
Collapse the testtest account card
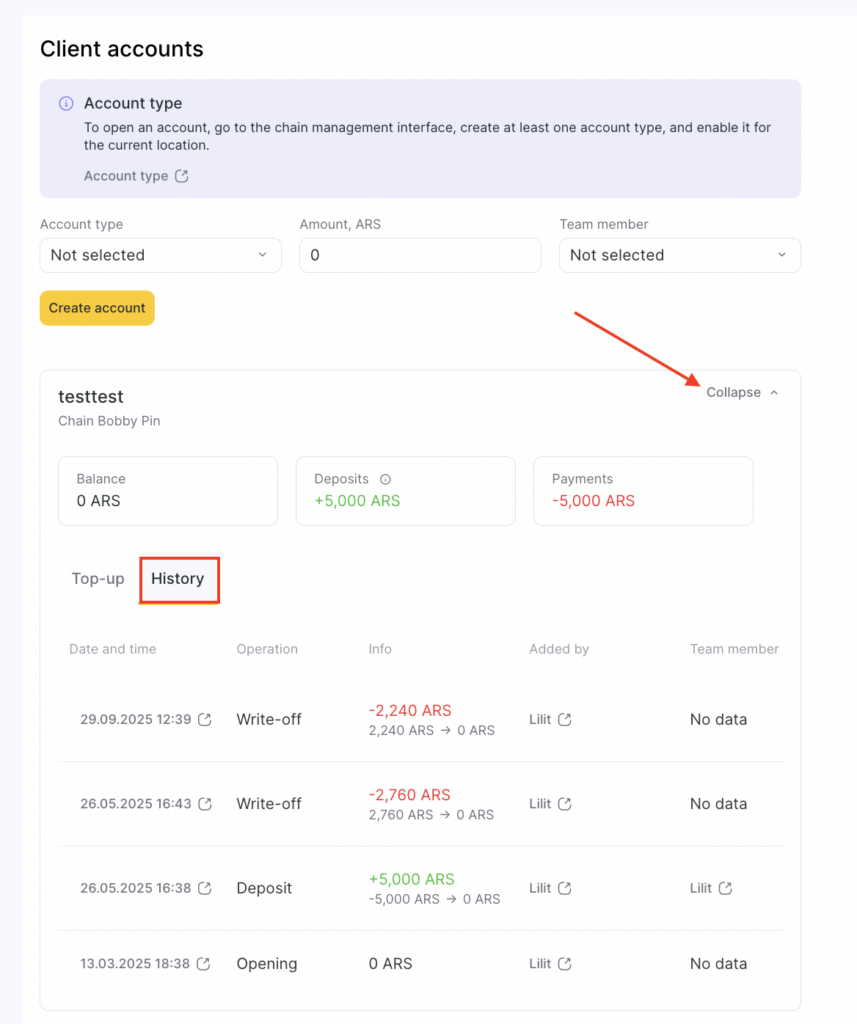pyautogui.click(x=741, y=393)
